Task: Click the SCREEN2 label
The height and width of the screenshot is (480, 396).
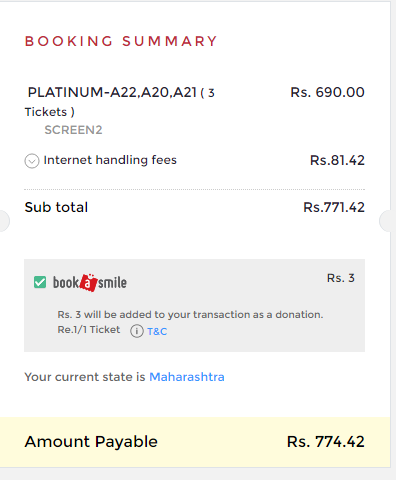Action: click(x=73, y=130)
